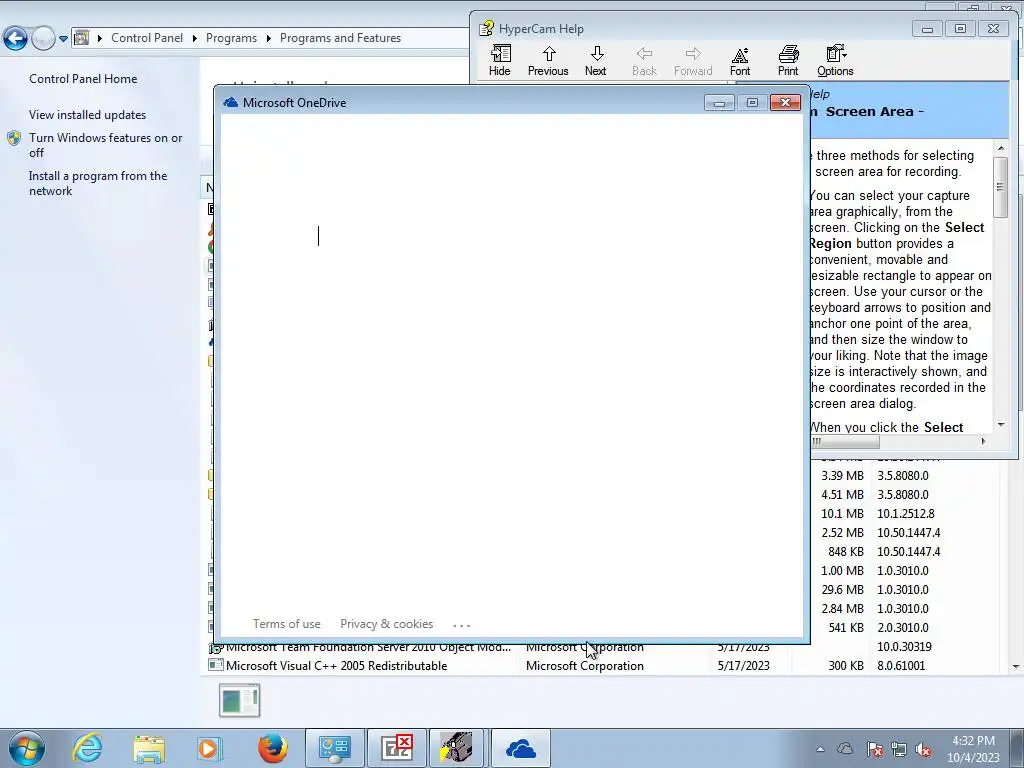Click network tray icon
This screenshot has height=768, width=1024.
pos(899,749)
